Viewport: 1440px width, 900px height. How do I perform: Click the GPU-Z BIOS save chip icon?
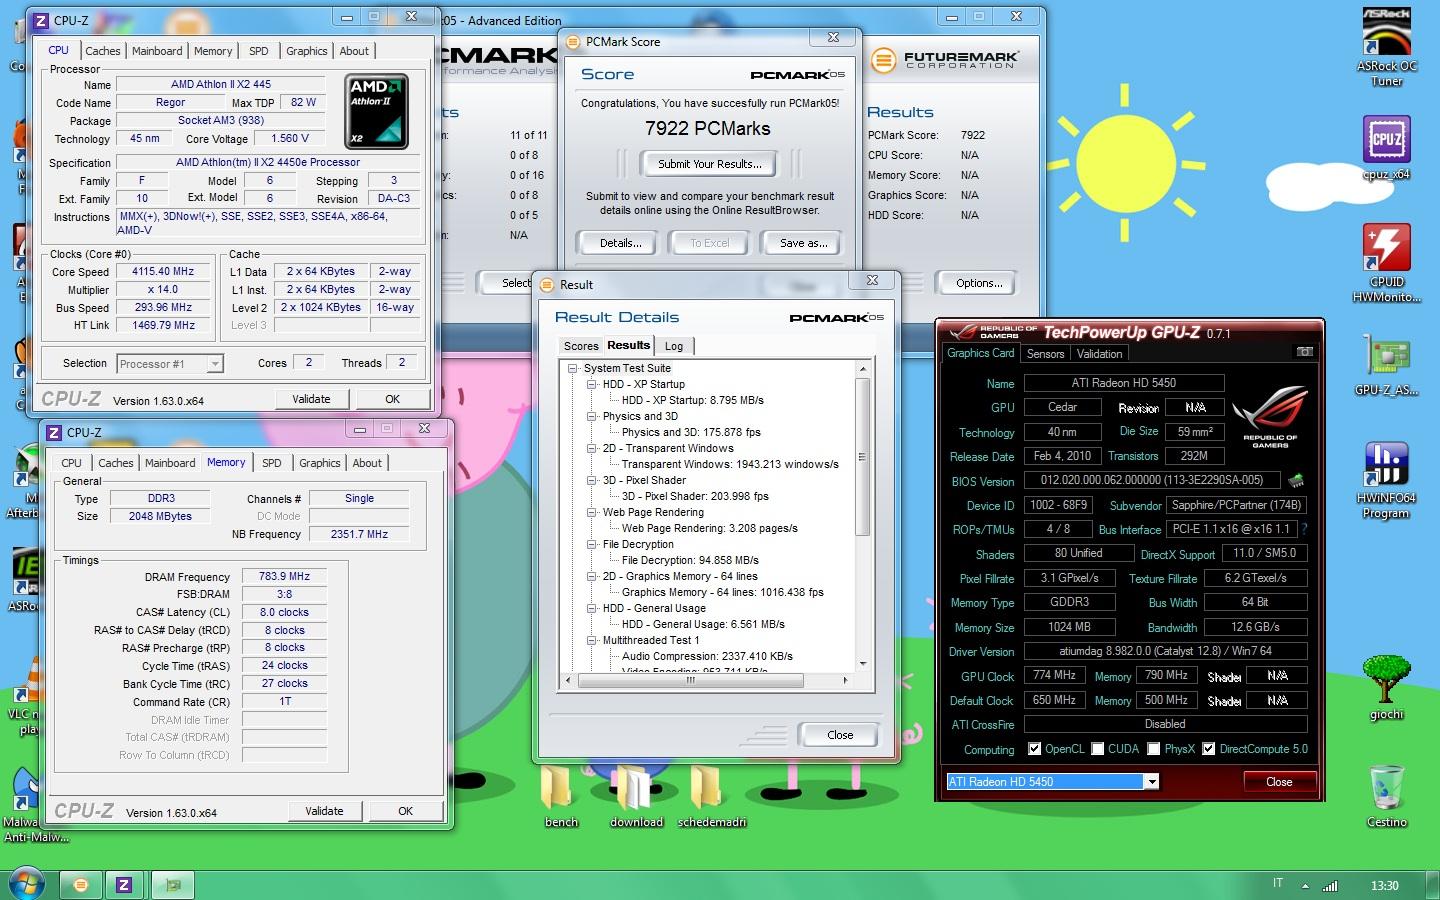coord(1297,480)
